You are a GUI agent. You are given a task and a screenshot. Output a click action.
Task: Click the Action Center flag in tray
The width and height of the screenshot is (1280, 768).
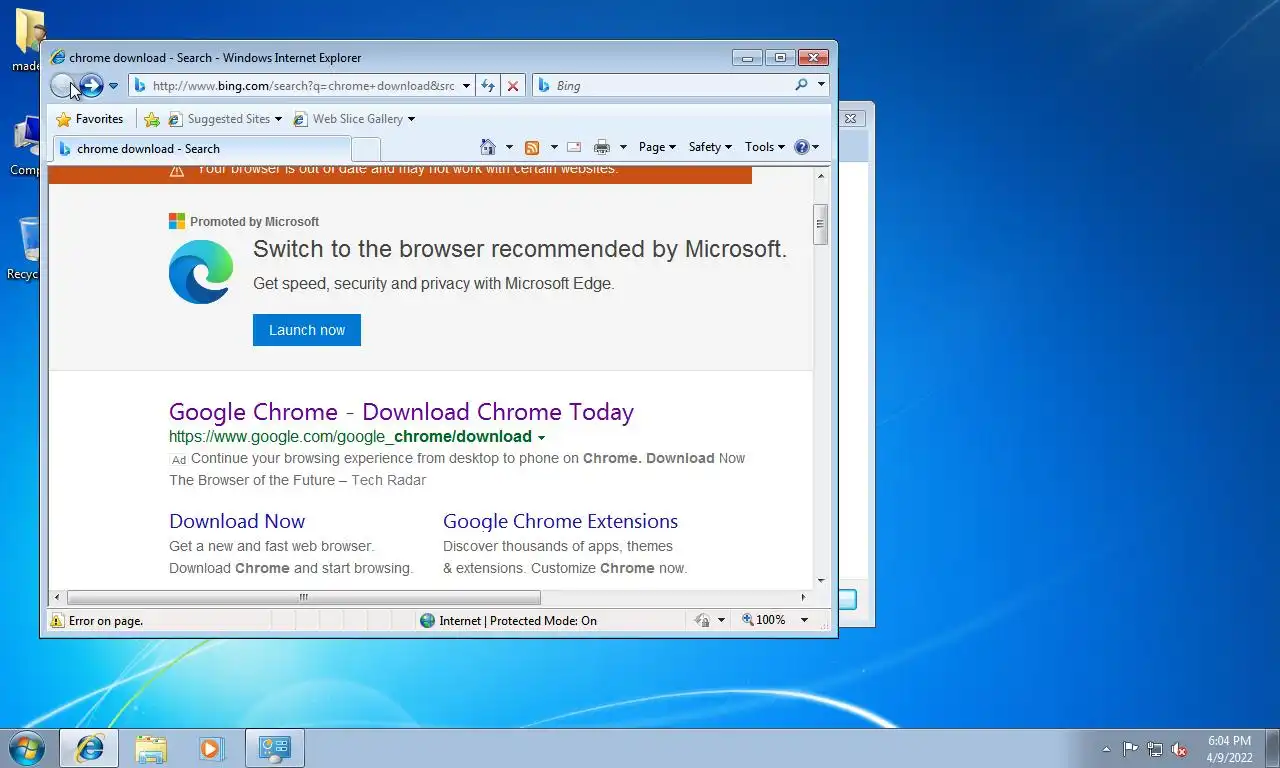pyautogui.click(x=1130, y=748)
